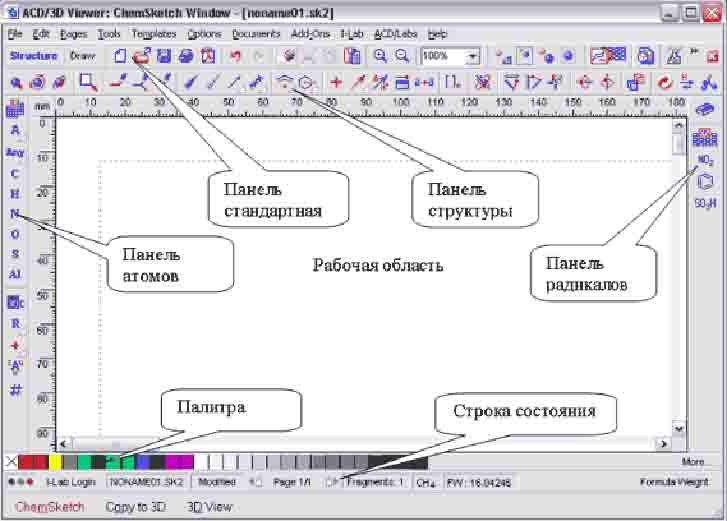Open the Periodic Table icon in atoms panel
This screenshot has height=521, width=727.
(15, 109)
